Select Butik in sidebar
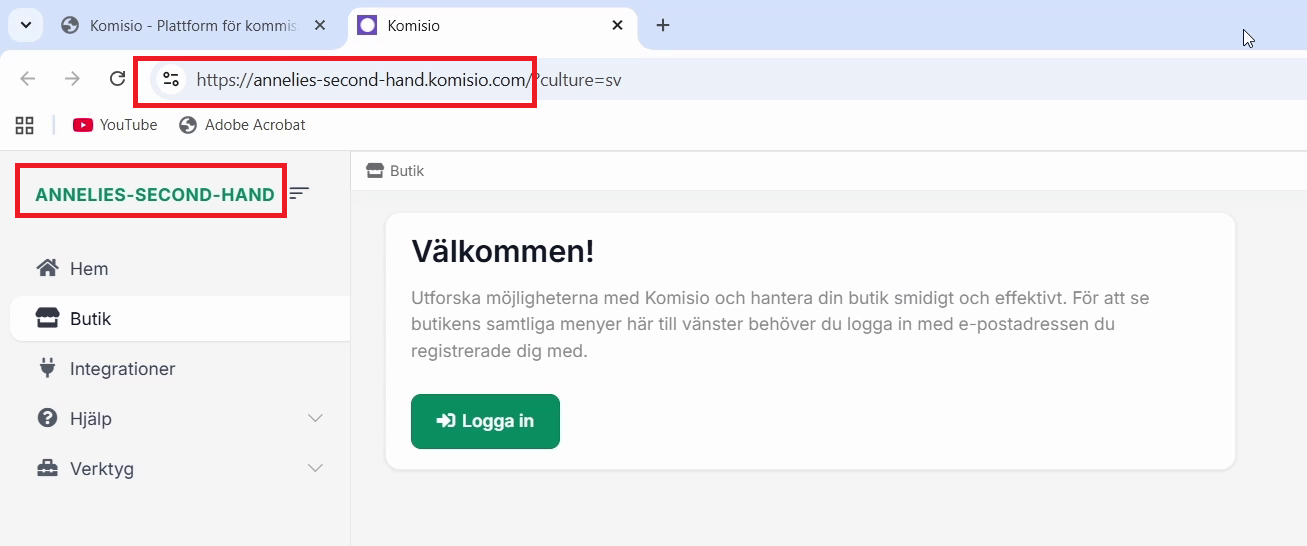The image size is (1307, 546). click(x=180, y=319)
